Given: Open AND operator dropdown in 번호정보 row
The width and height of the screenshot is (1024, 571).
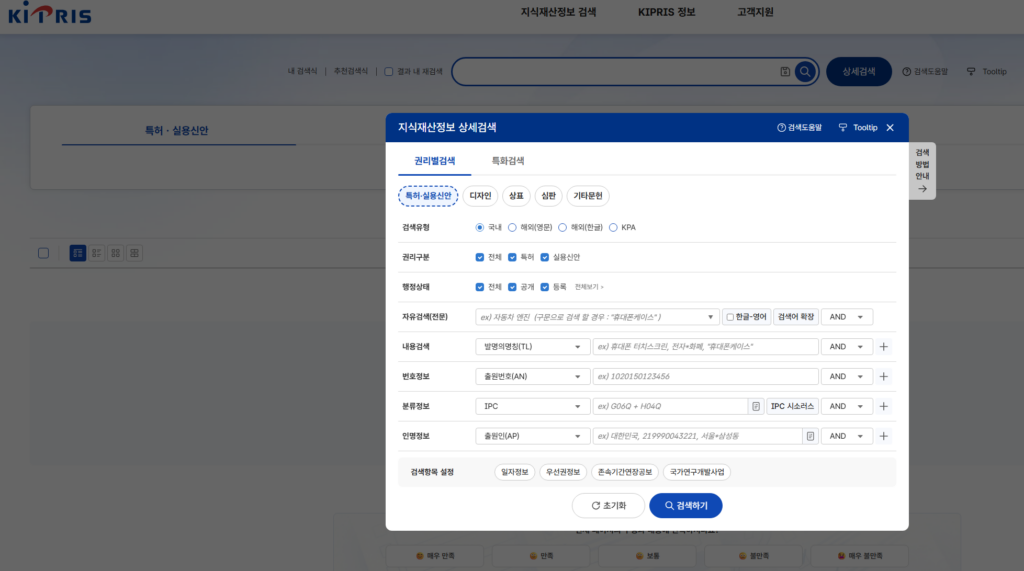Looking at the screenshot, I should pos(846,376).
